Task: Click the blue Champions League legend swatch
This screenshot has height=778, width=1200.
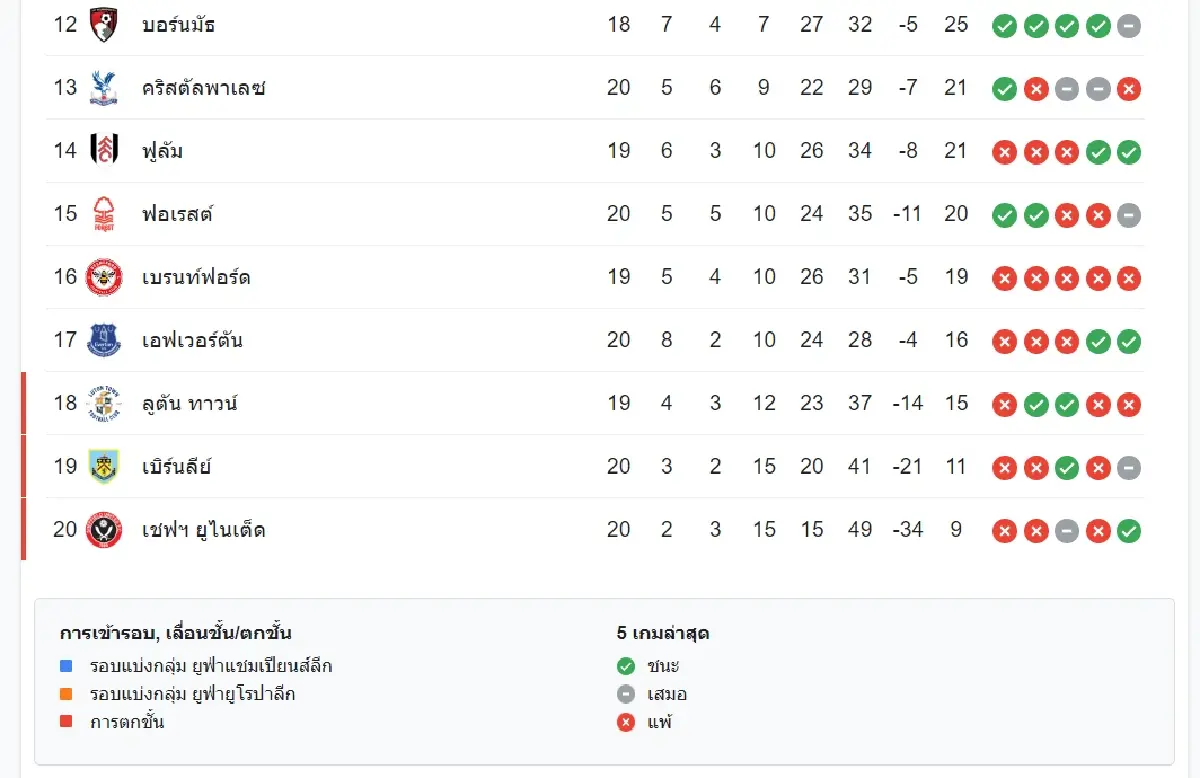Action: coord(66,665)
